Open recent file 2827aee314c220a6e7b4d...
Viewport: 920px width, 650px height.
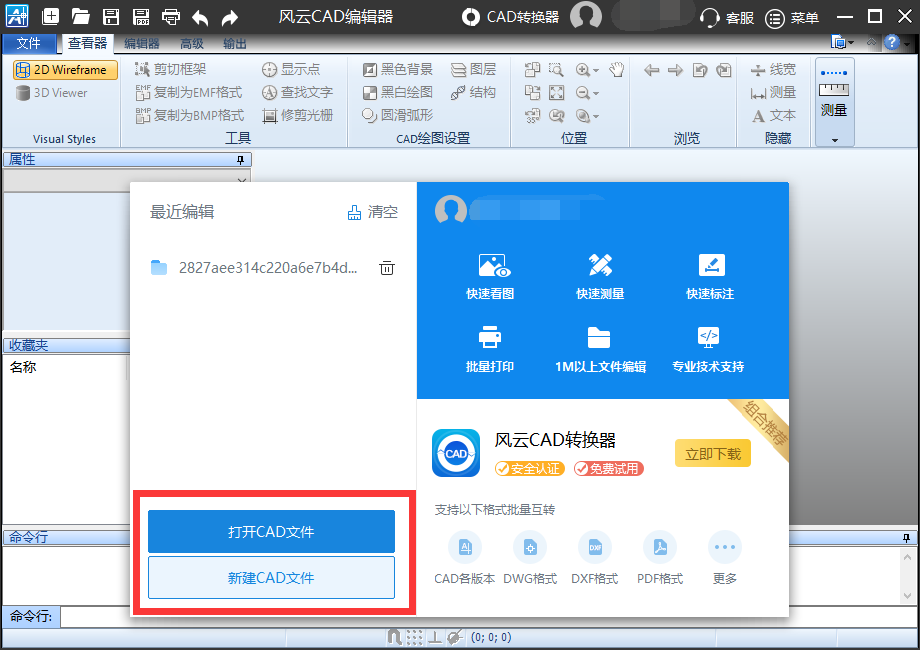click(x=254, y=268)
